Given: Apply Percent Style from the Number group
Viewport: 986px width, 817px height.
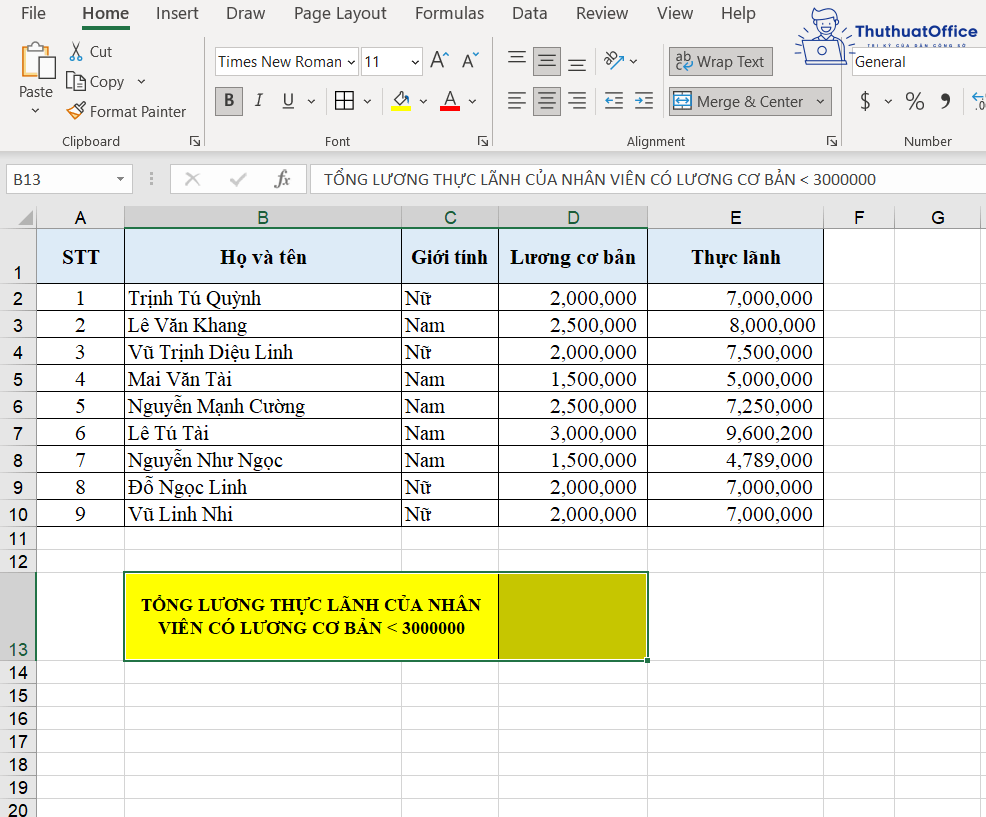Looking at the screenshot, I should (x=916, y=101).
